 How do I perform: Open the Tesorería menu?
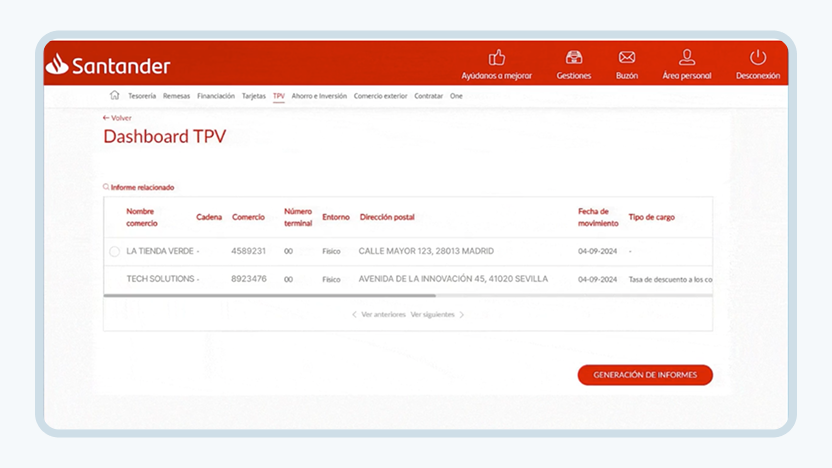(x=142, y=96)
